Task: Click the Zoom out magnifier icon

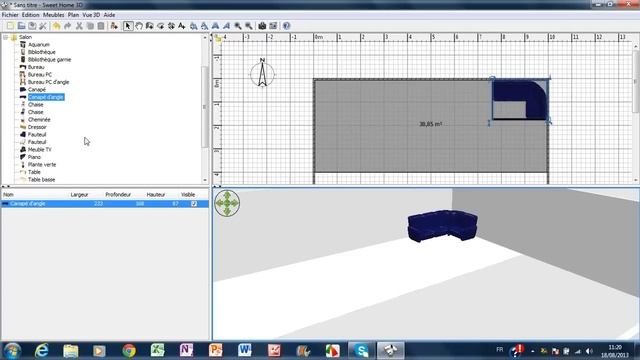Action: 249,26
